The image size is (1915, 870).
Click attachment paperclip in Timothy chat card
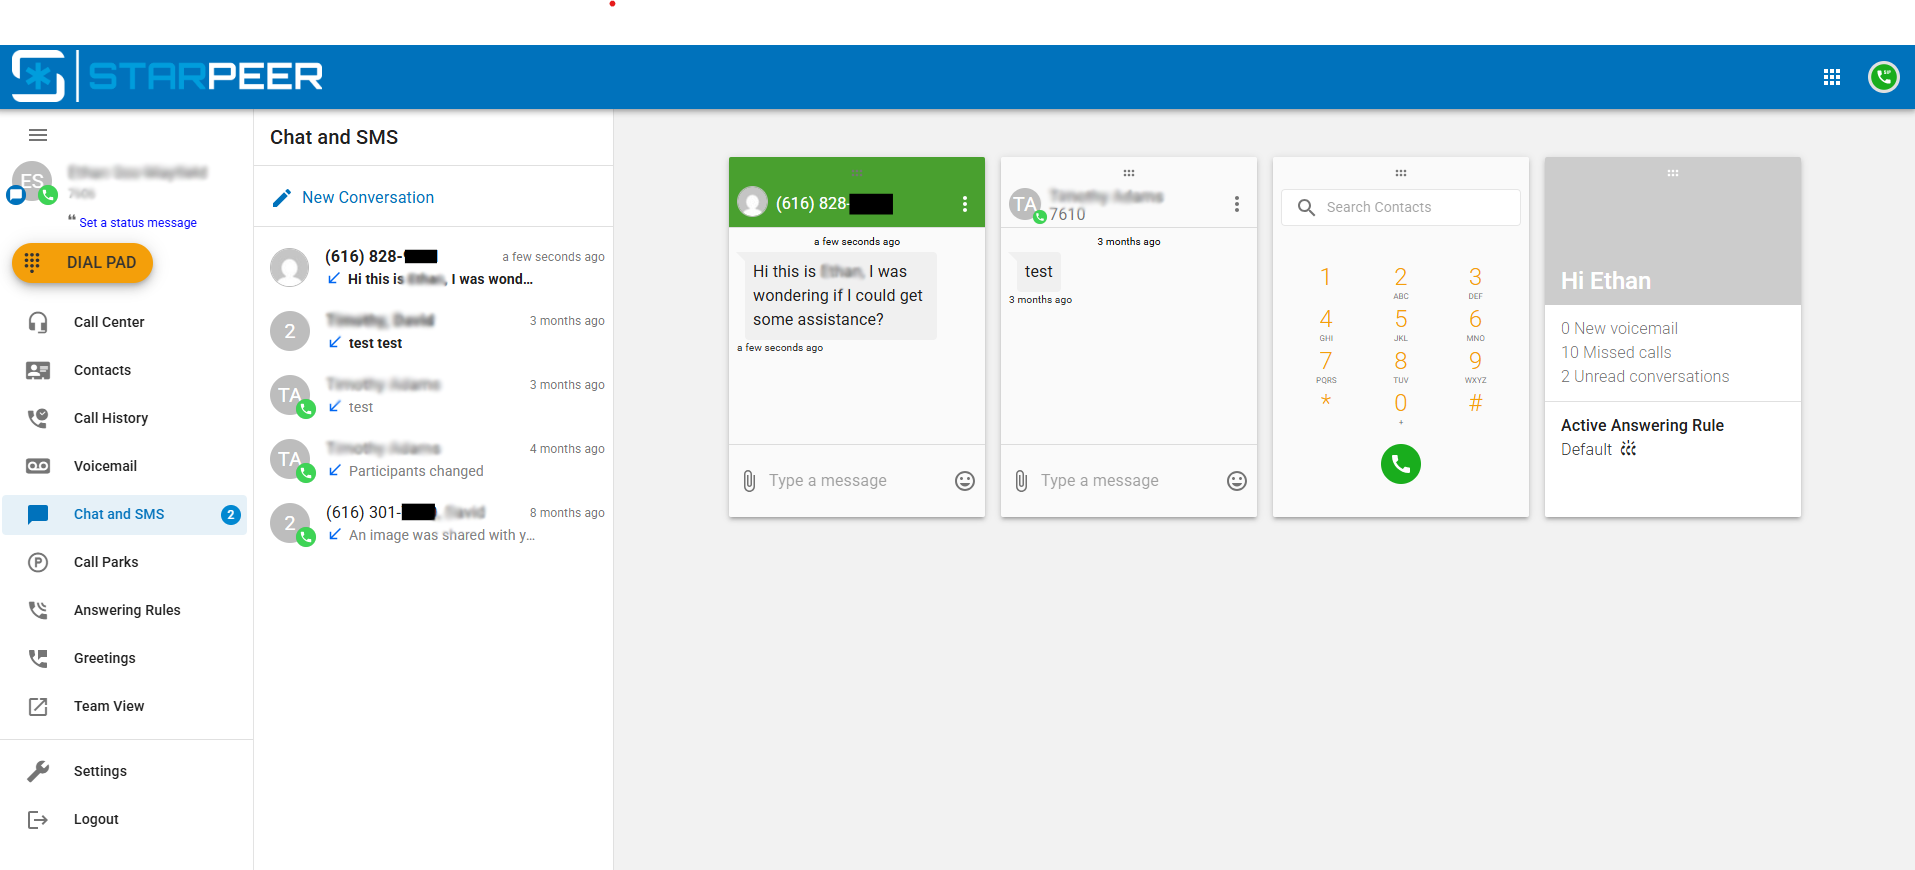pos(1021,481)
